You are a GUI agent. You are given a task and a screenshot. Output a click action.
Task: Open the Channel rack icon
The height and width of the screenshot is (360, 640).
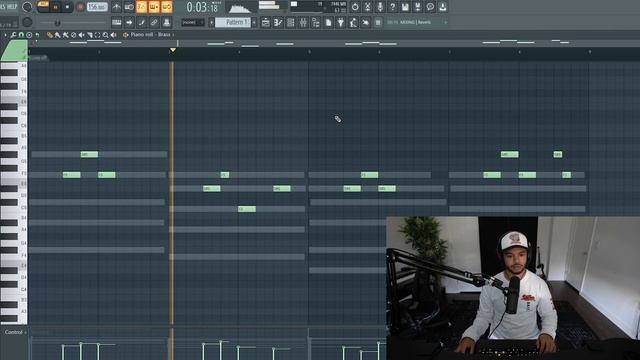click(291, 22)
